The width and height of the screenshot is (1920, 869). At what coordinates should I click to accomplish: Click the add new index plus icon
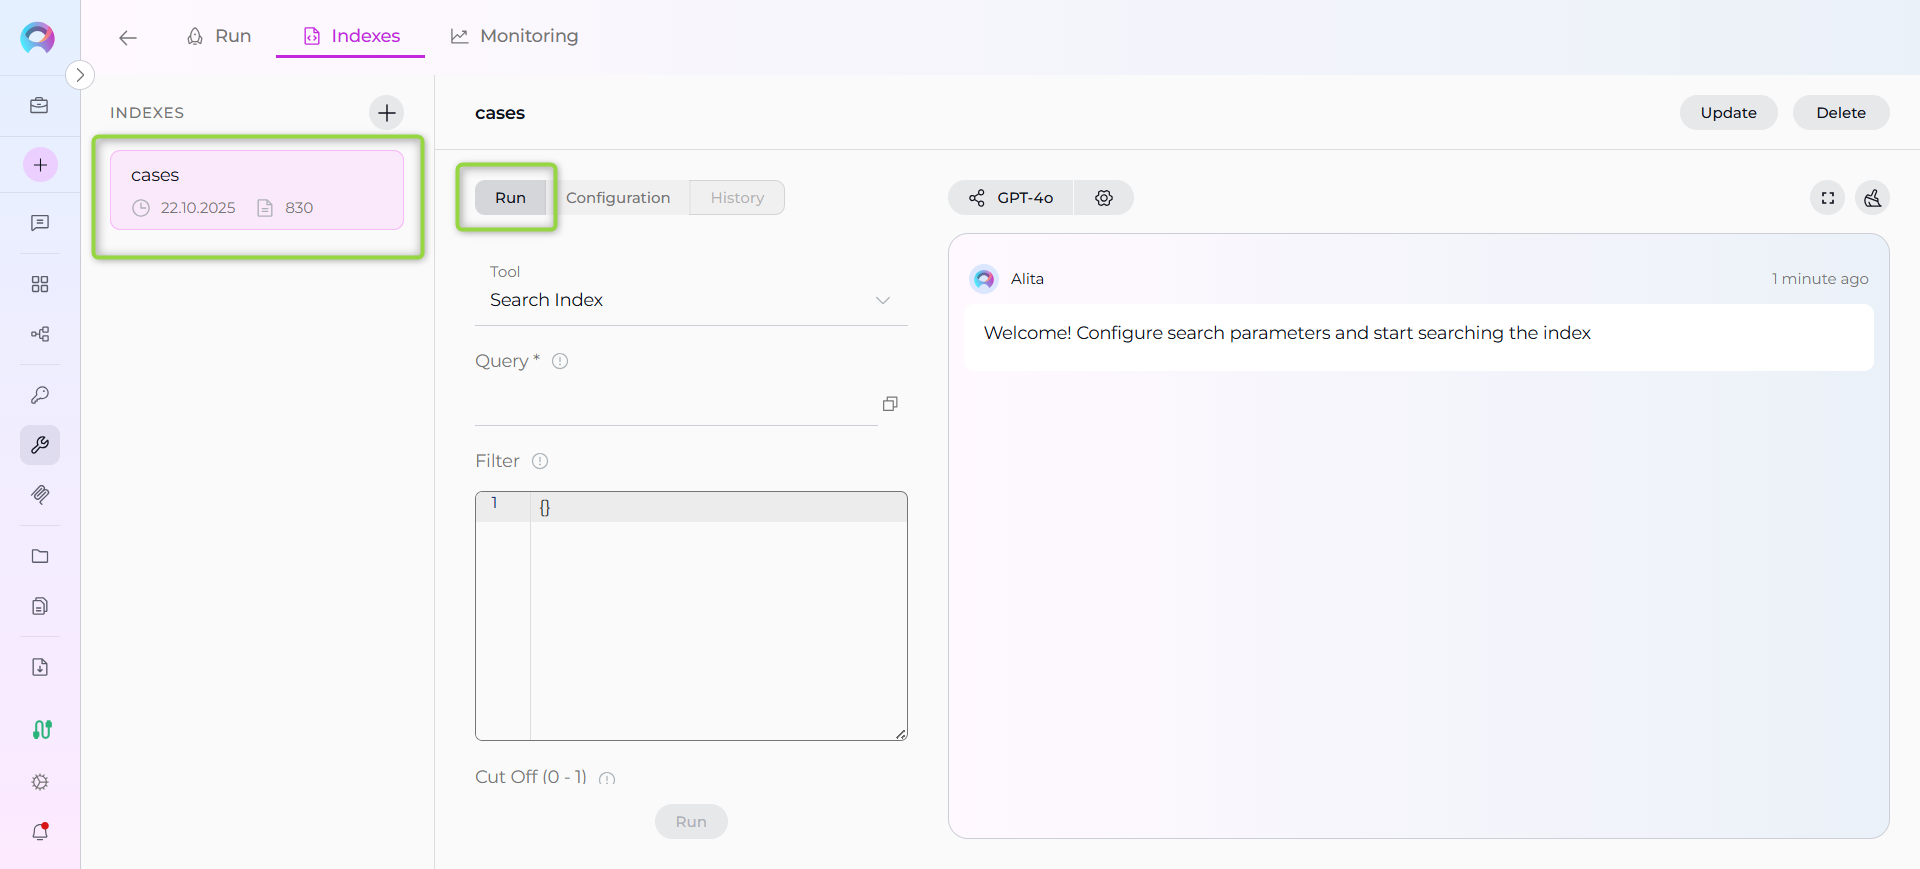tap(387, 113)
